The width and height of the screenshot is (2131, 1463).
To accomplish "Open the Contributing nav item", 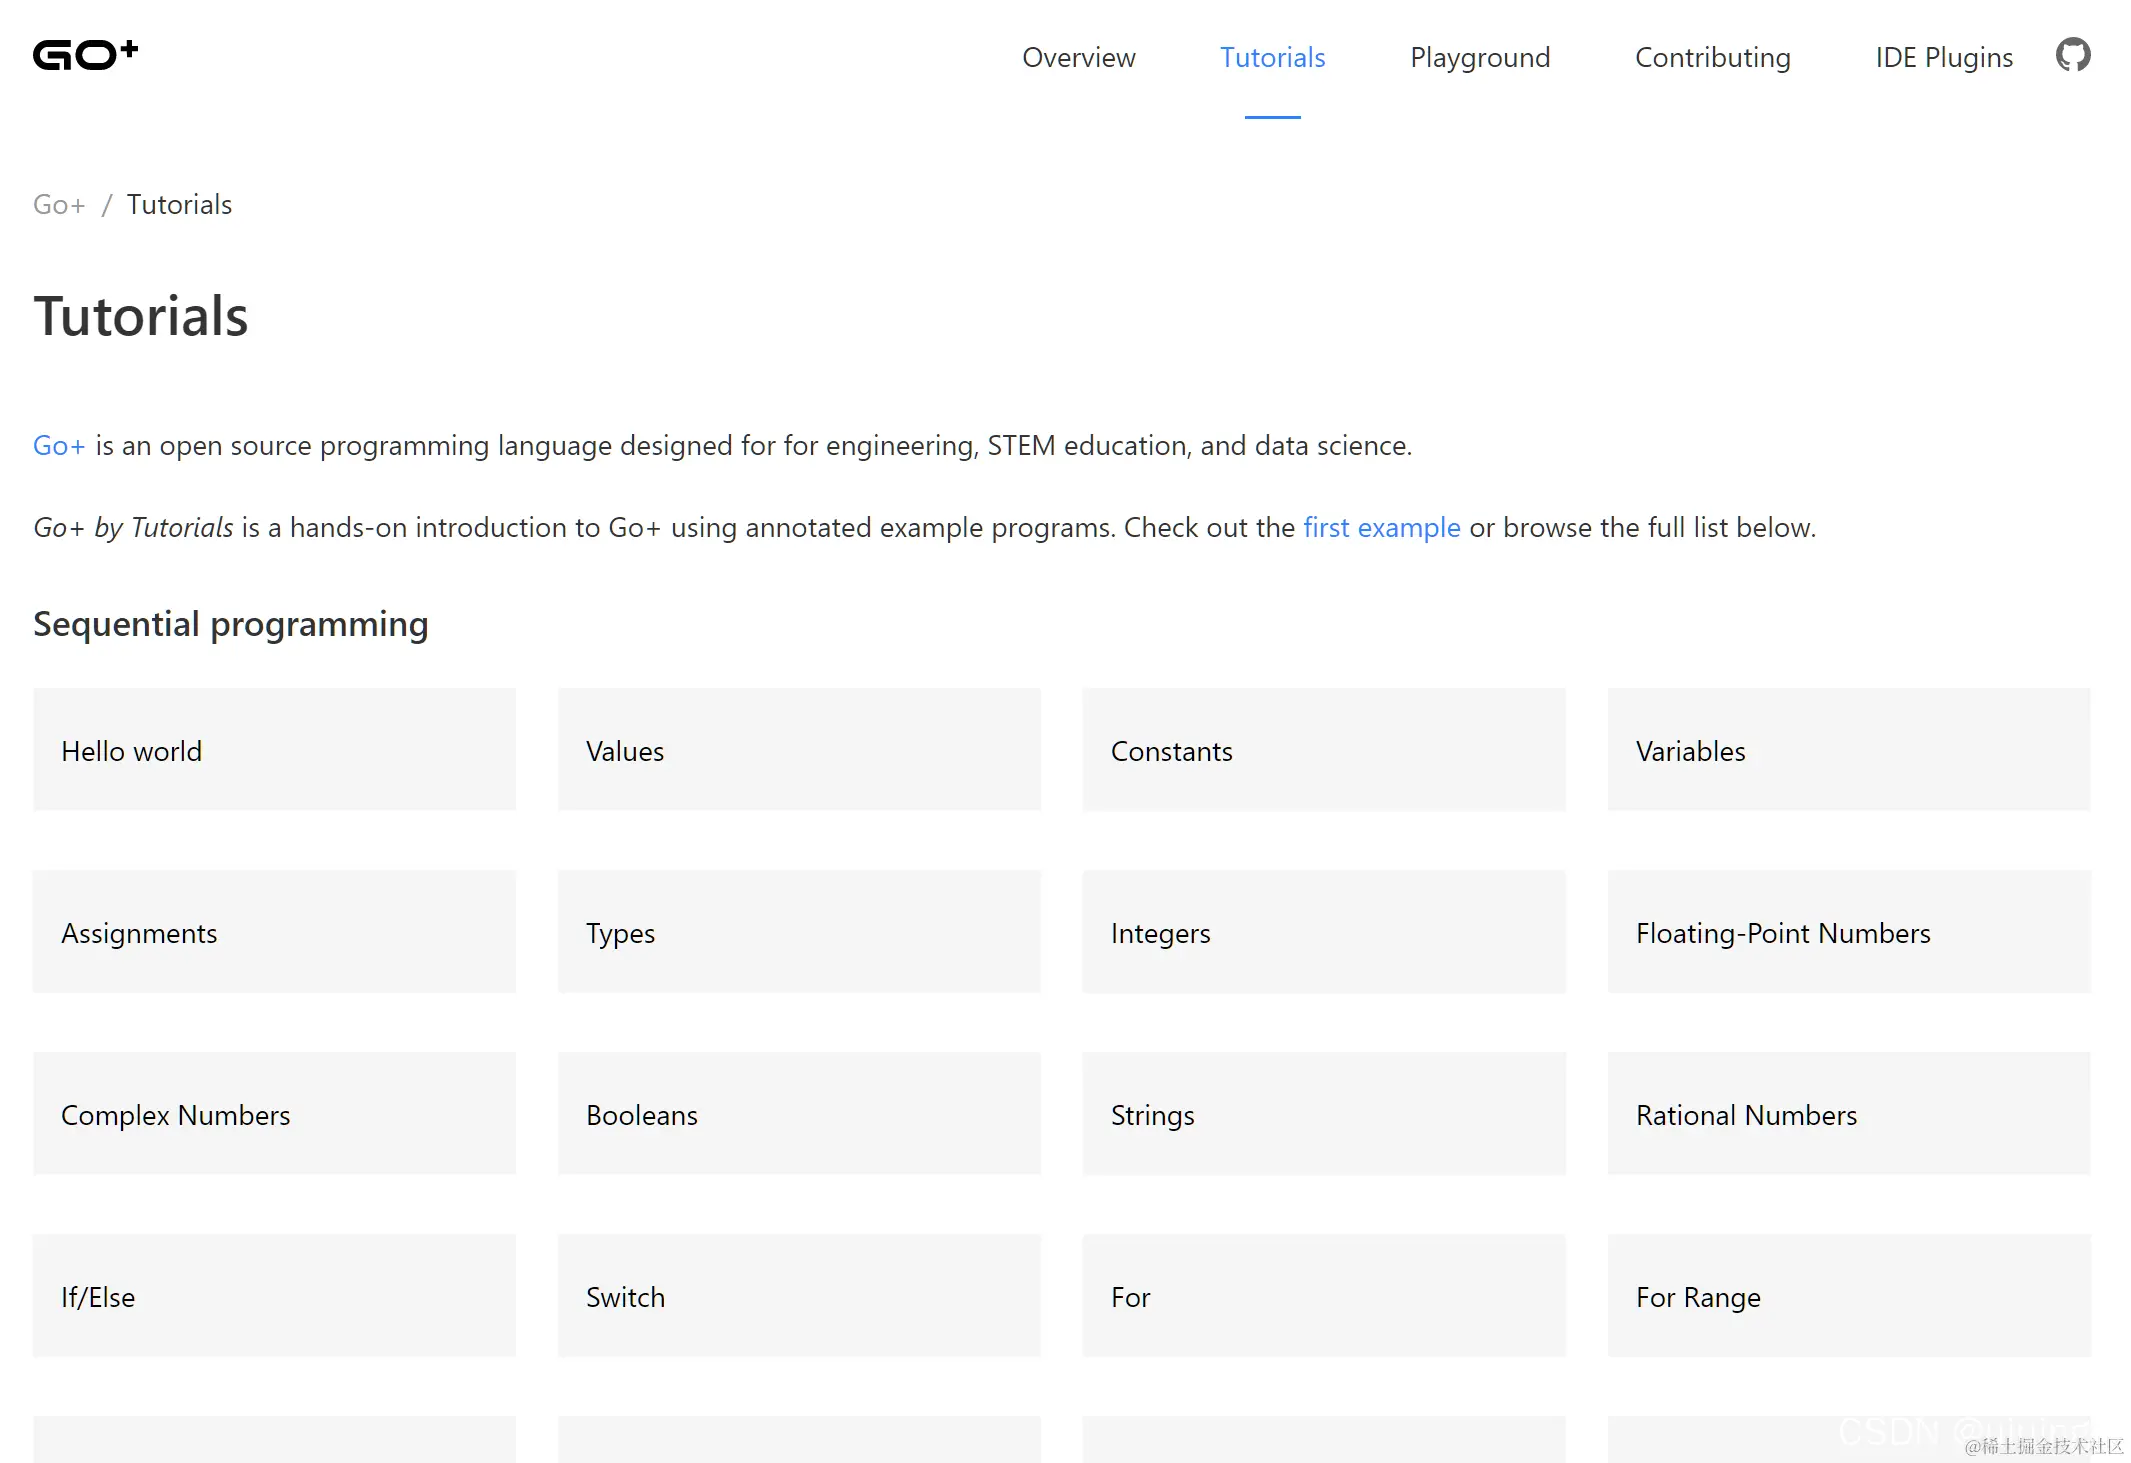I will (x=1712, y=58).
